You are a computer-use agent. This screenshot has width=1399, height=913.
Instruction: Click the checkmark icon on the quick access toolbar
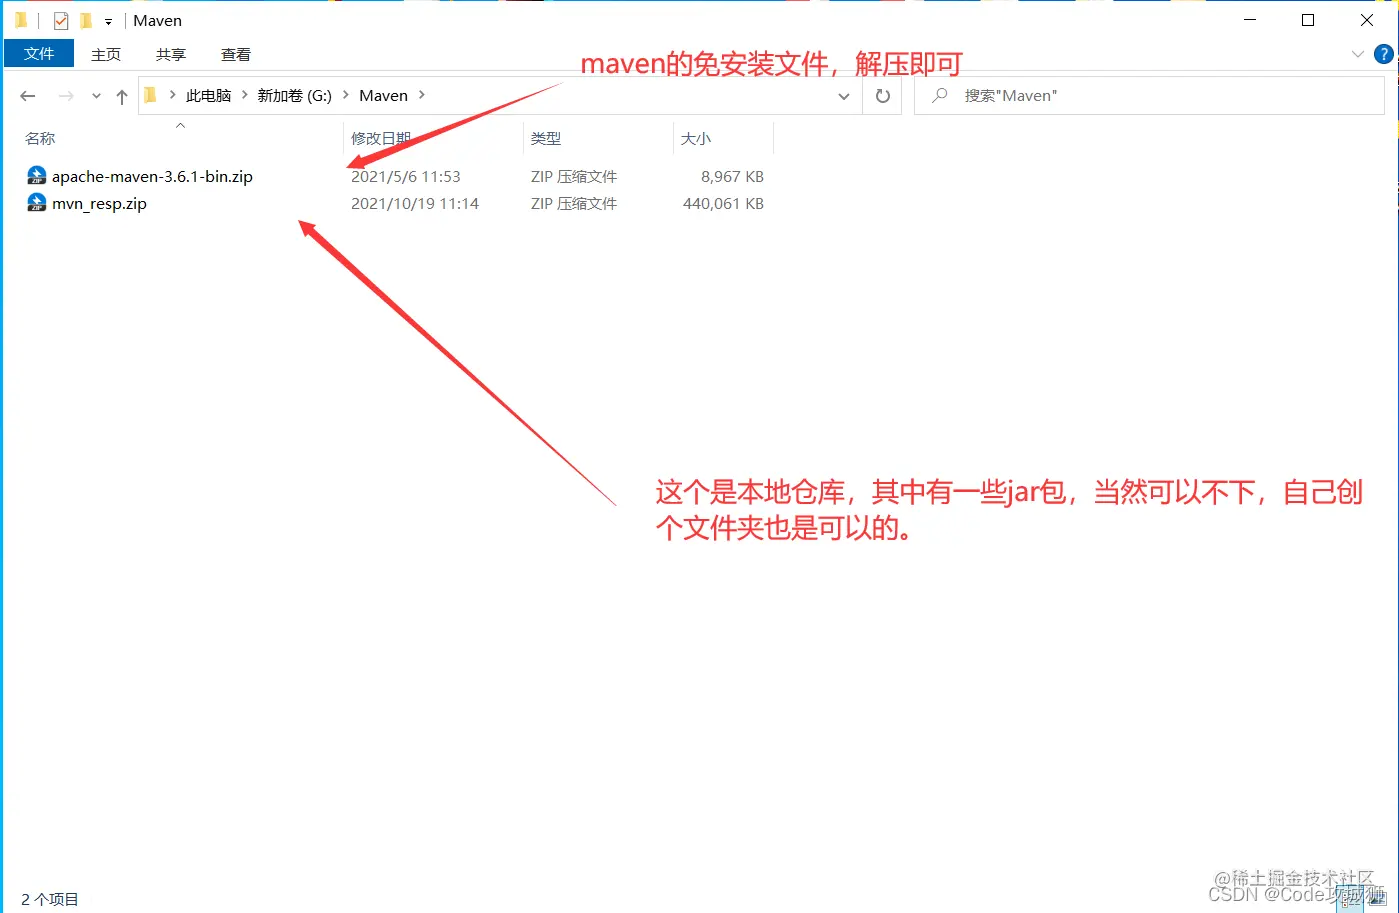click(61, 19)
